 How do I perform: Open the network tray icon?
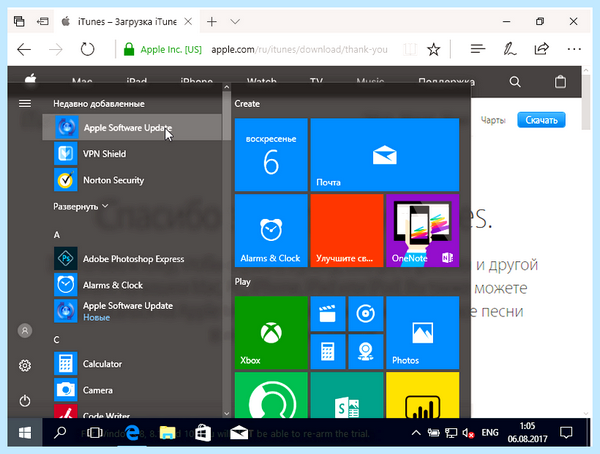click(x=451, y=433)
